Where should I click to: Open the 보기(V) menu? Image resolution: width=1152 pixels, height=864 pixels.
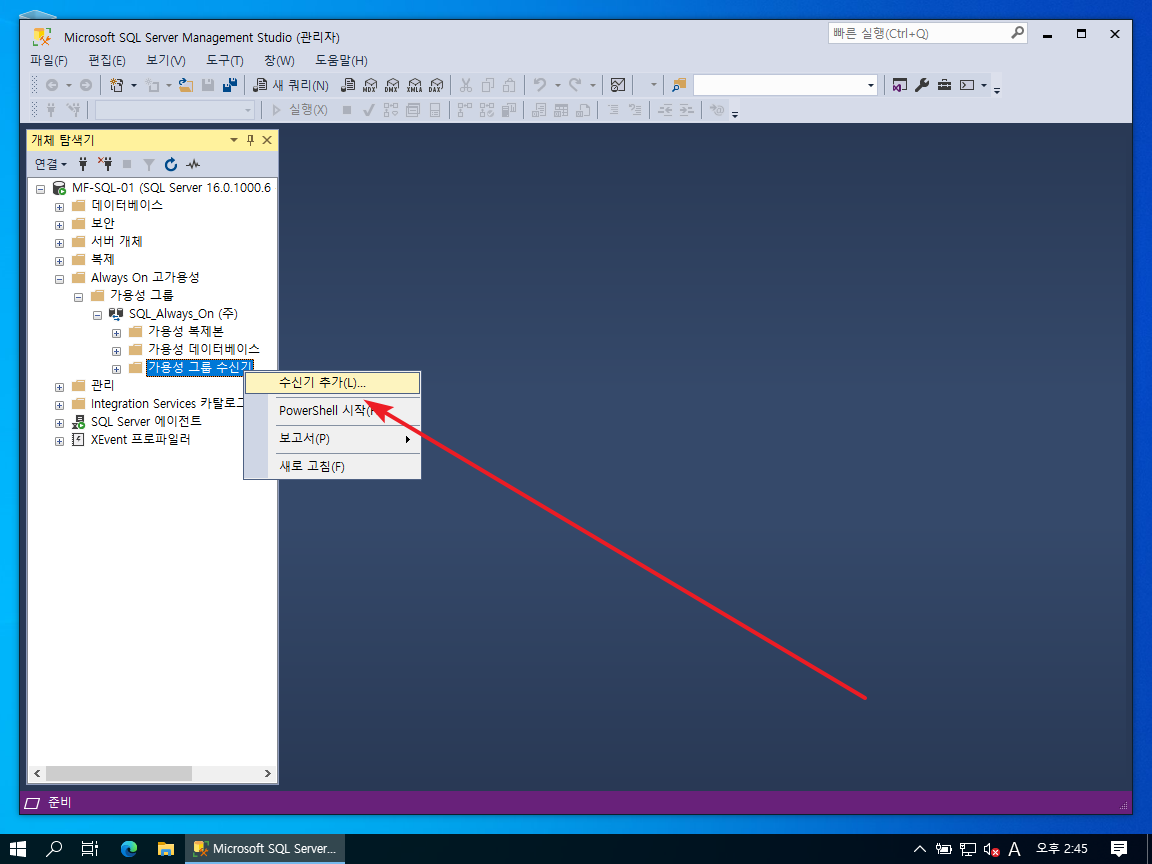166,60
